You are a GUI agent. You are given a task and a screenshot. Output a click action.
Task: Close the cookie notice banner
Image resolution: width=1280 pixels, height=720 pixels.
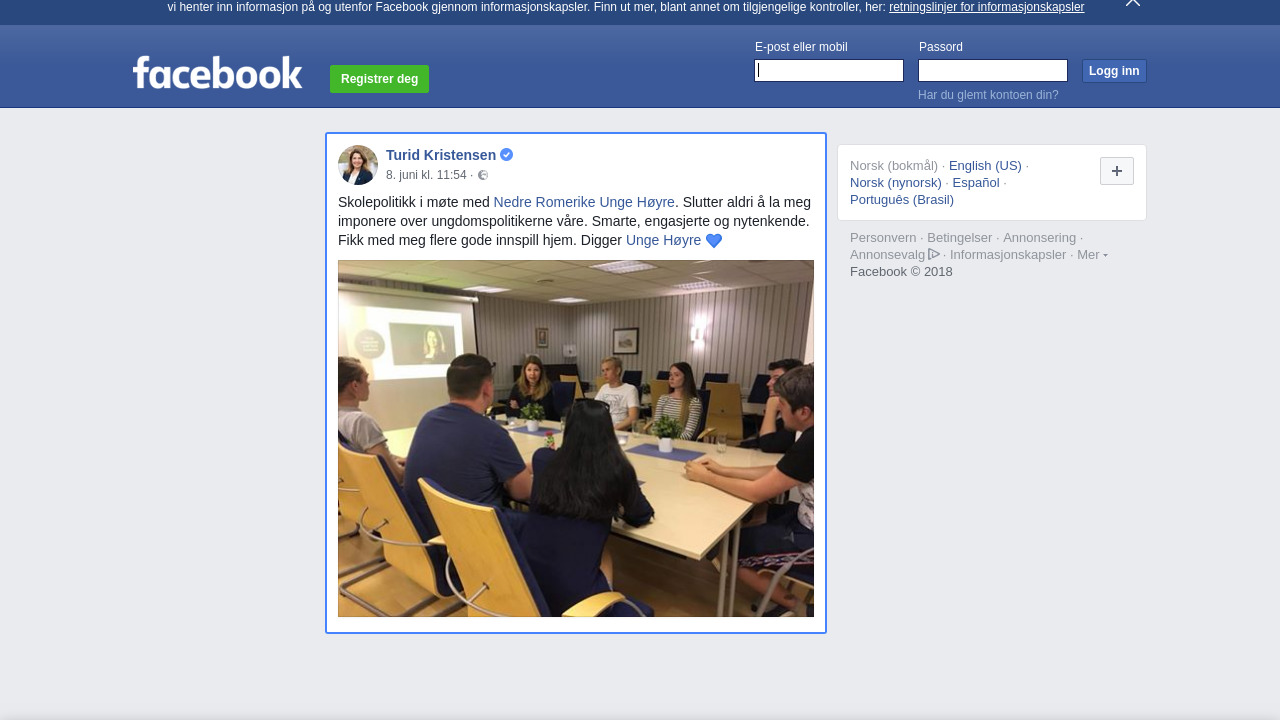click(x=1132, y=3)
